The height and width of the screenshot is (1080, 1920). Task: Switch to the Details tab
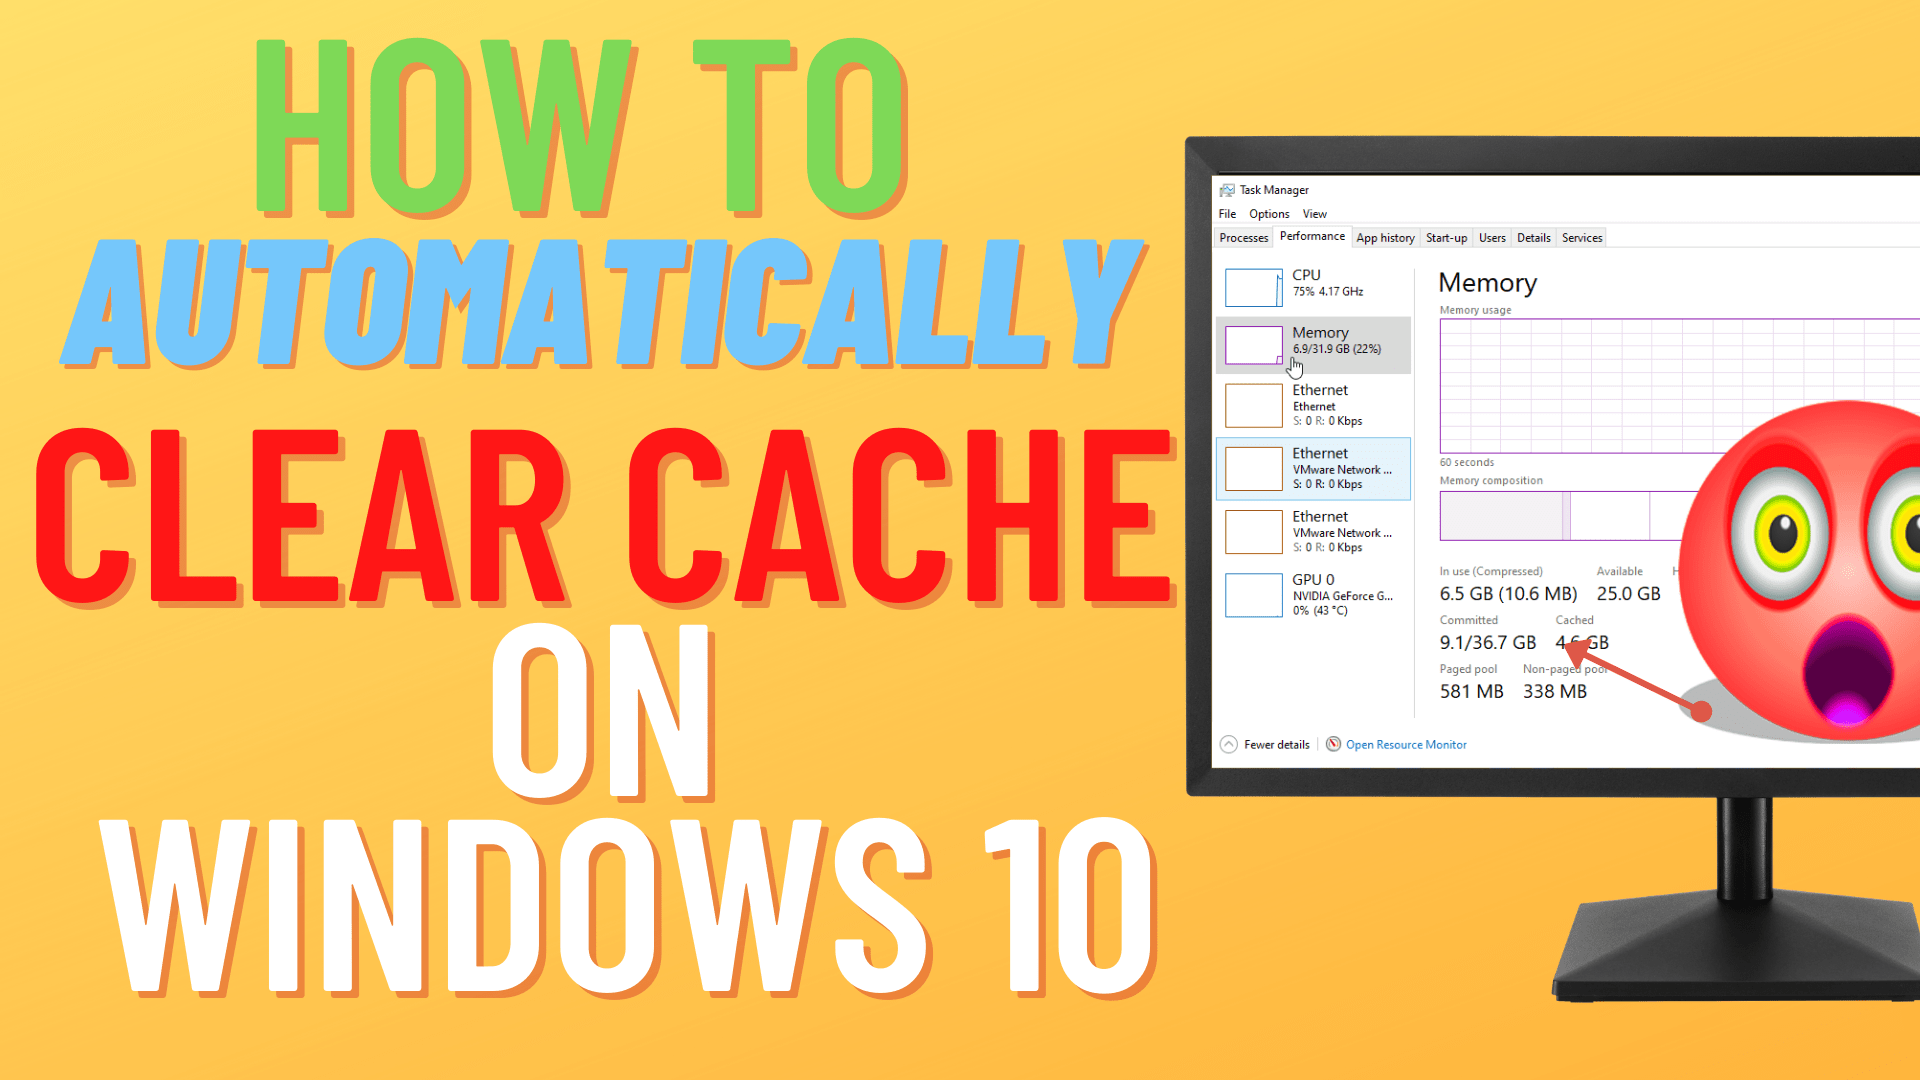click(x=1533, y=238)
